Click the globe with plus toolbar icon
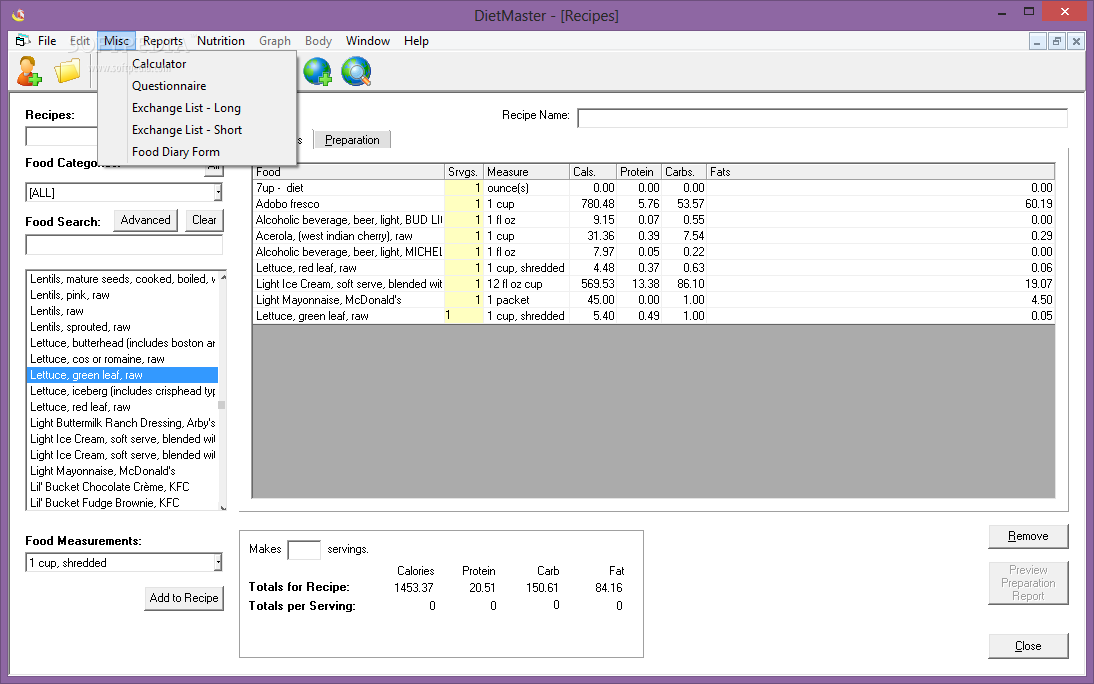The width and height of the screenshot is (1094, 684). click(317, 71)
